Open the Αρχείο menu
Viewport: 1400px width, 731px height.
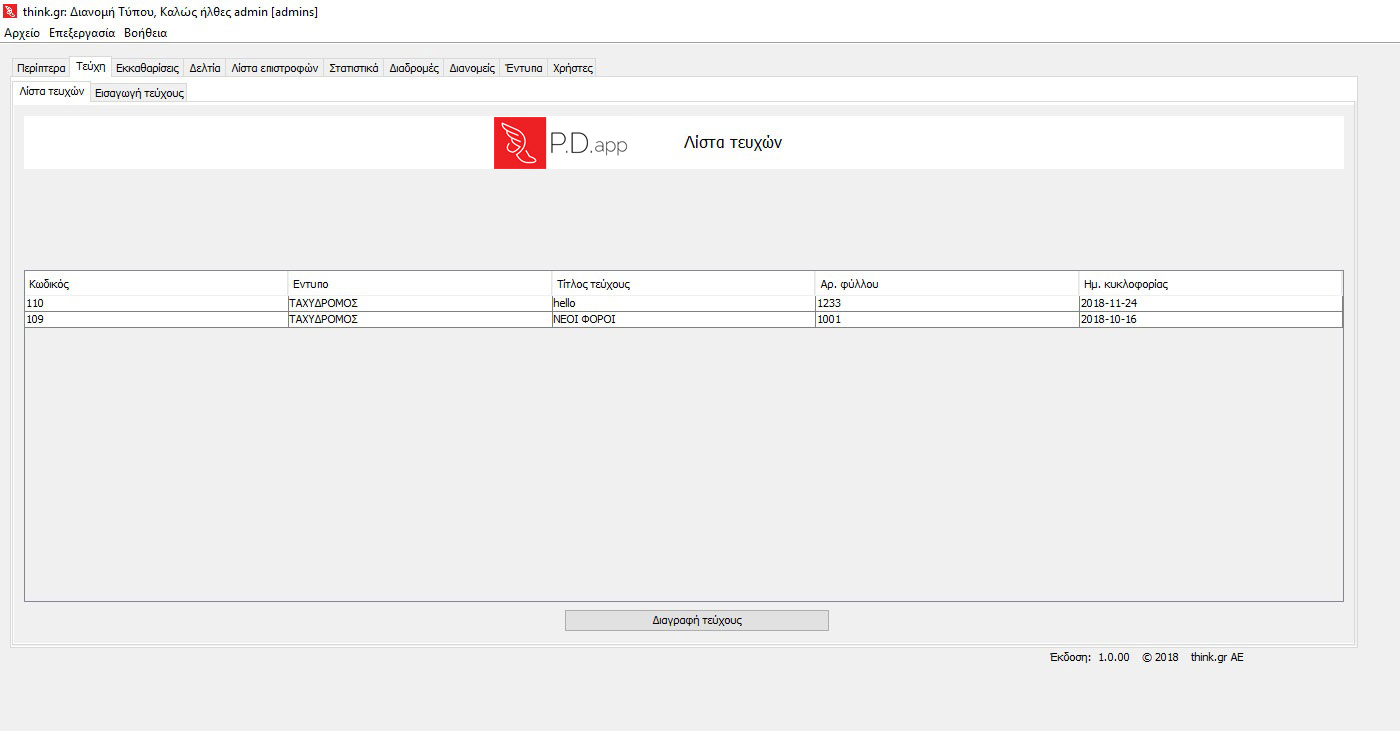(22, 33)
